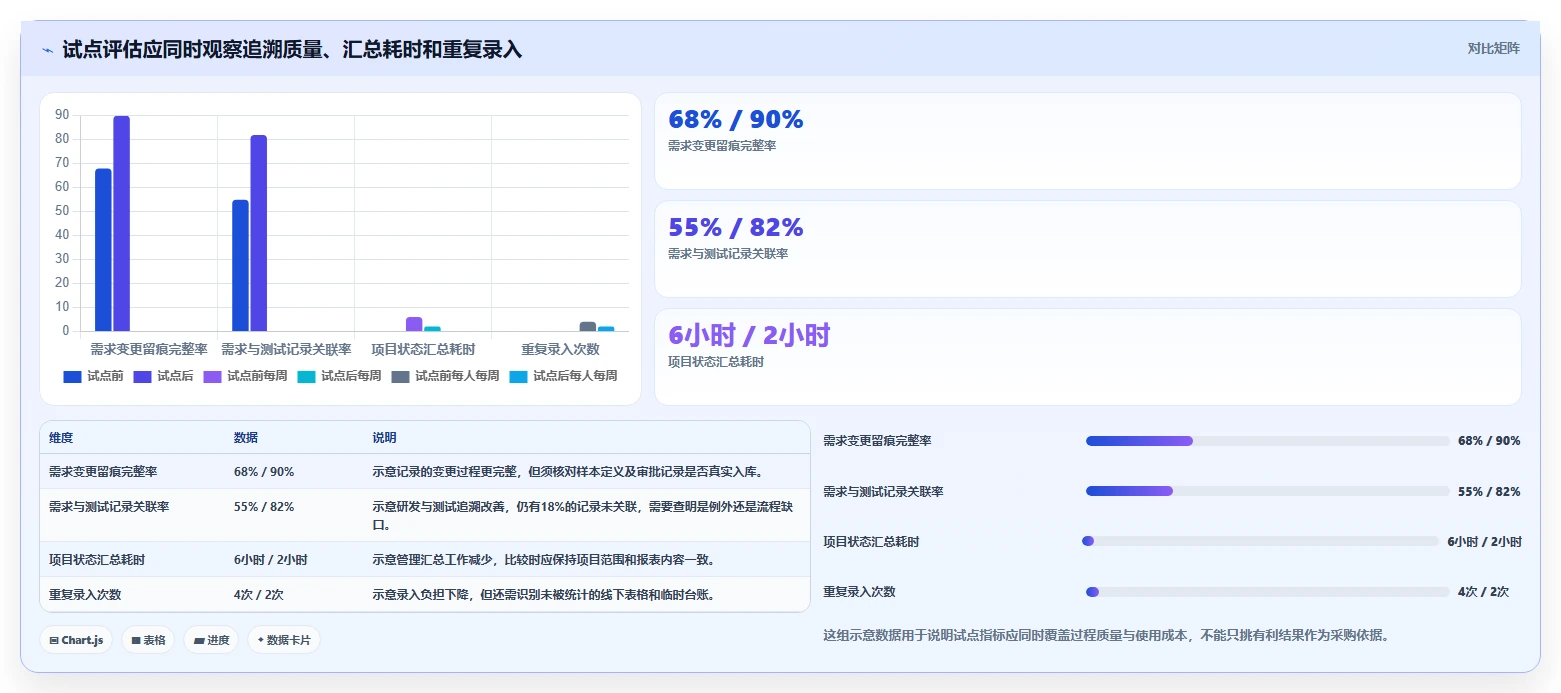
Task: Click the chart x-axis label 需求与测试记录关联率
Action: point(286,349)
